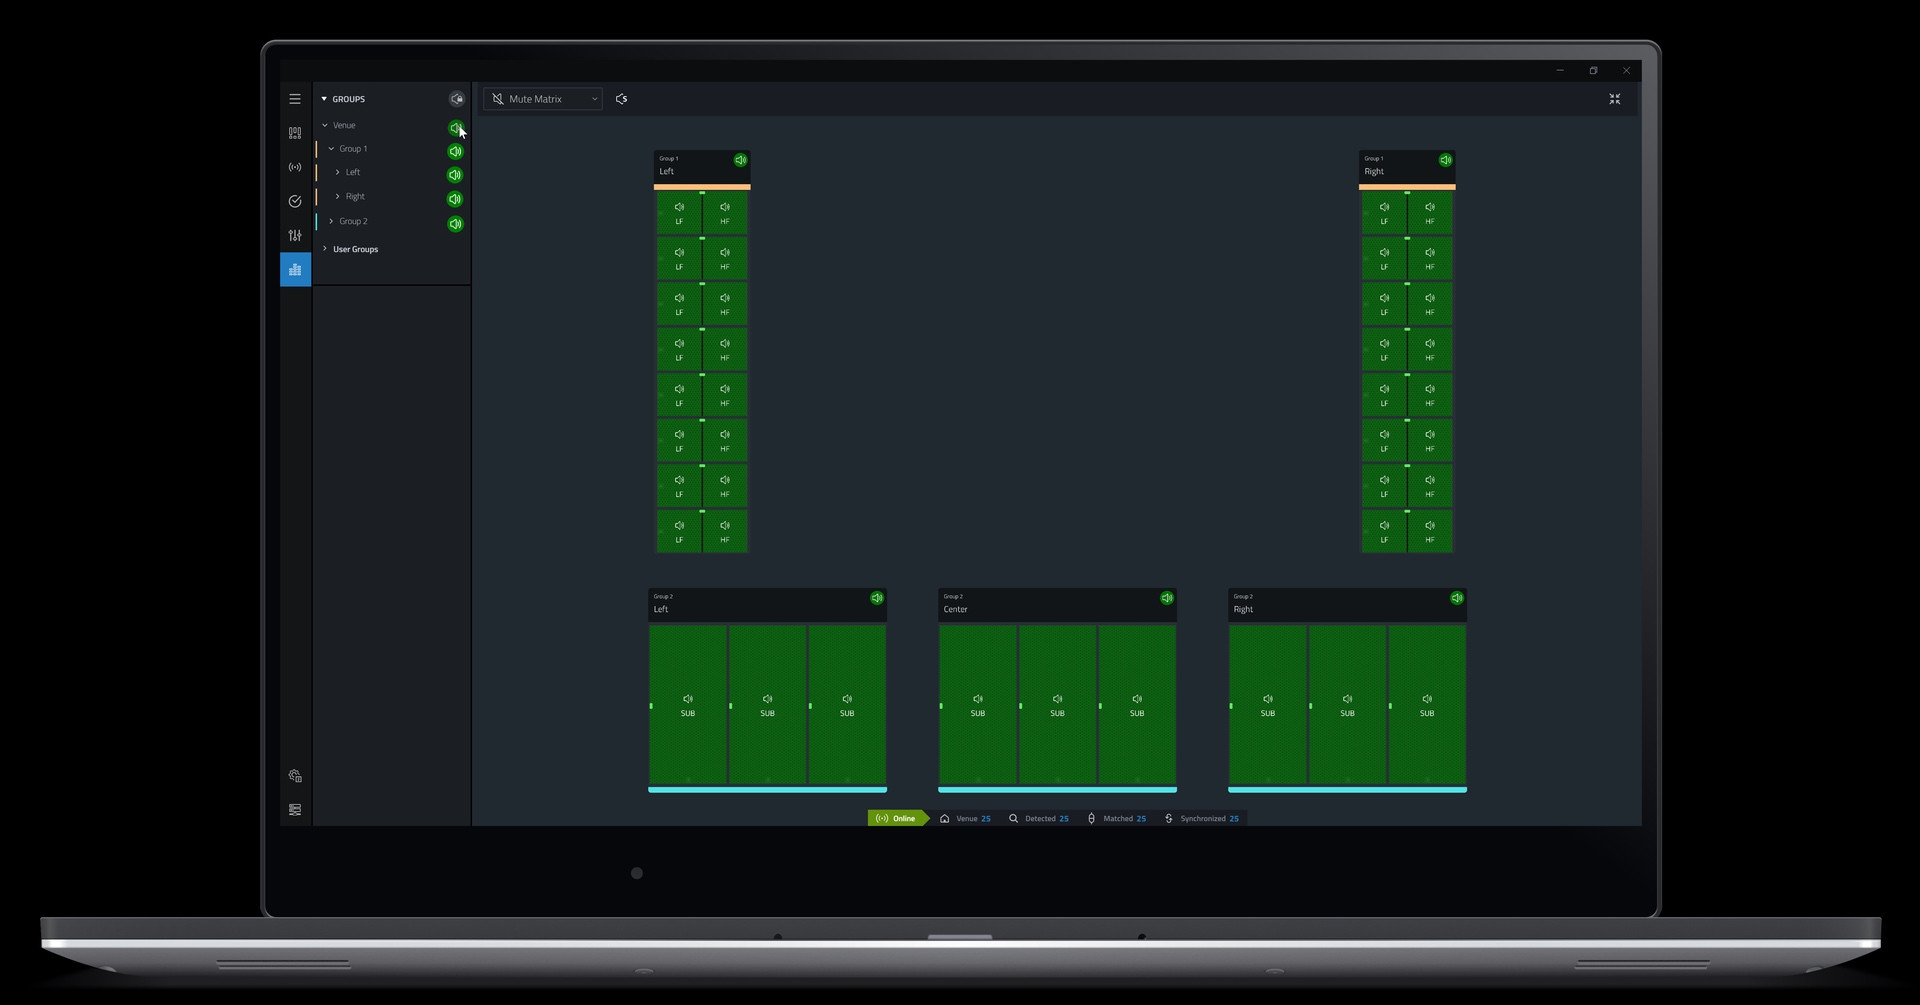Collapse the GROUPS panel triangle

point(324,99)
